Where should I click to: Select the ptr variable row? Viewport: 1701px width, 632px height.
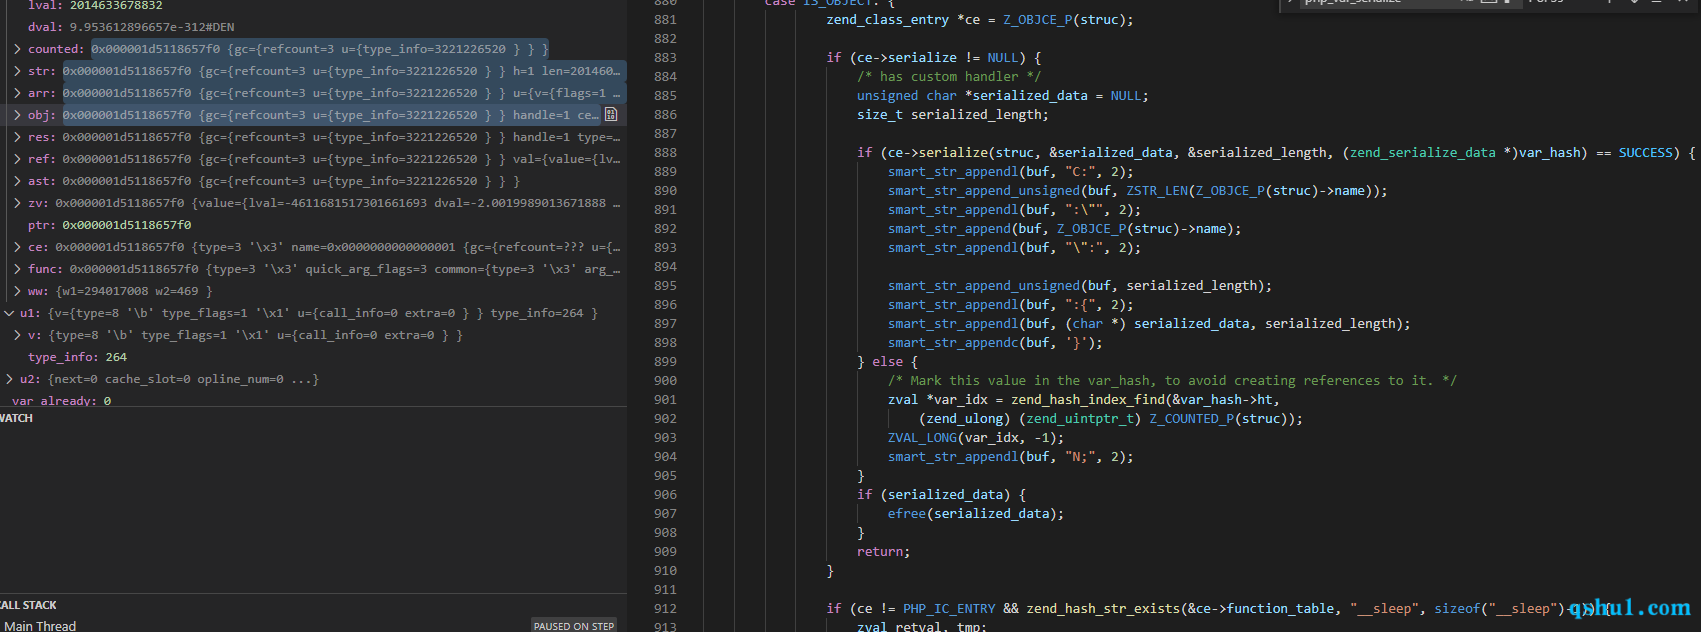pyautogui.click(x=313, y=225)
